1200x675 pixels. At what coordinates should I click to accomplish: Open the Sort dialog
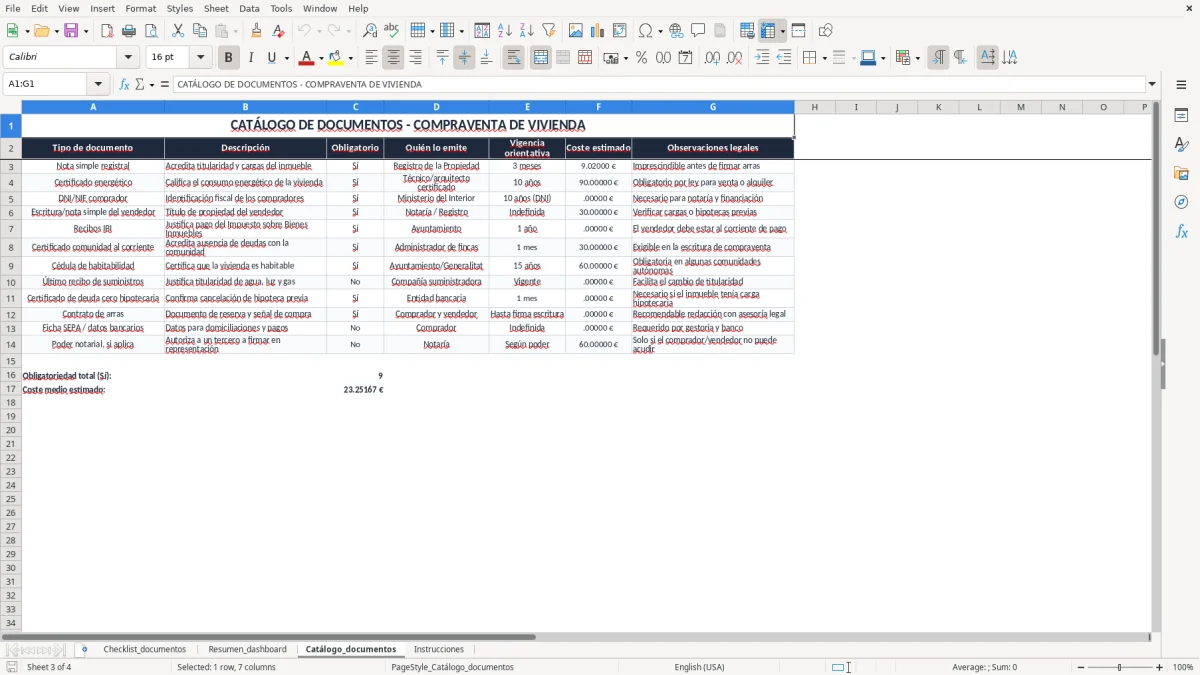[482, 31]
